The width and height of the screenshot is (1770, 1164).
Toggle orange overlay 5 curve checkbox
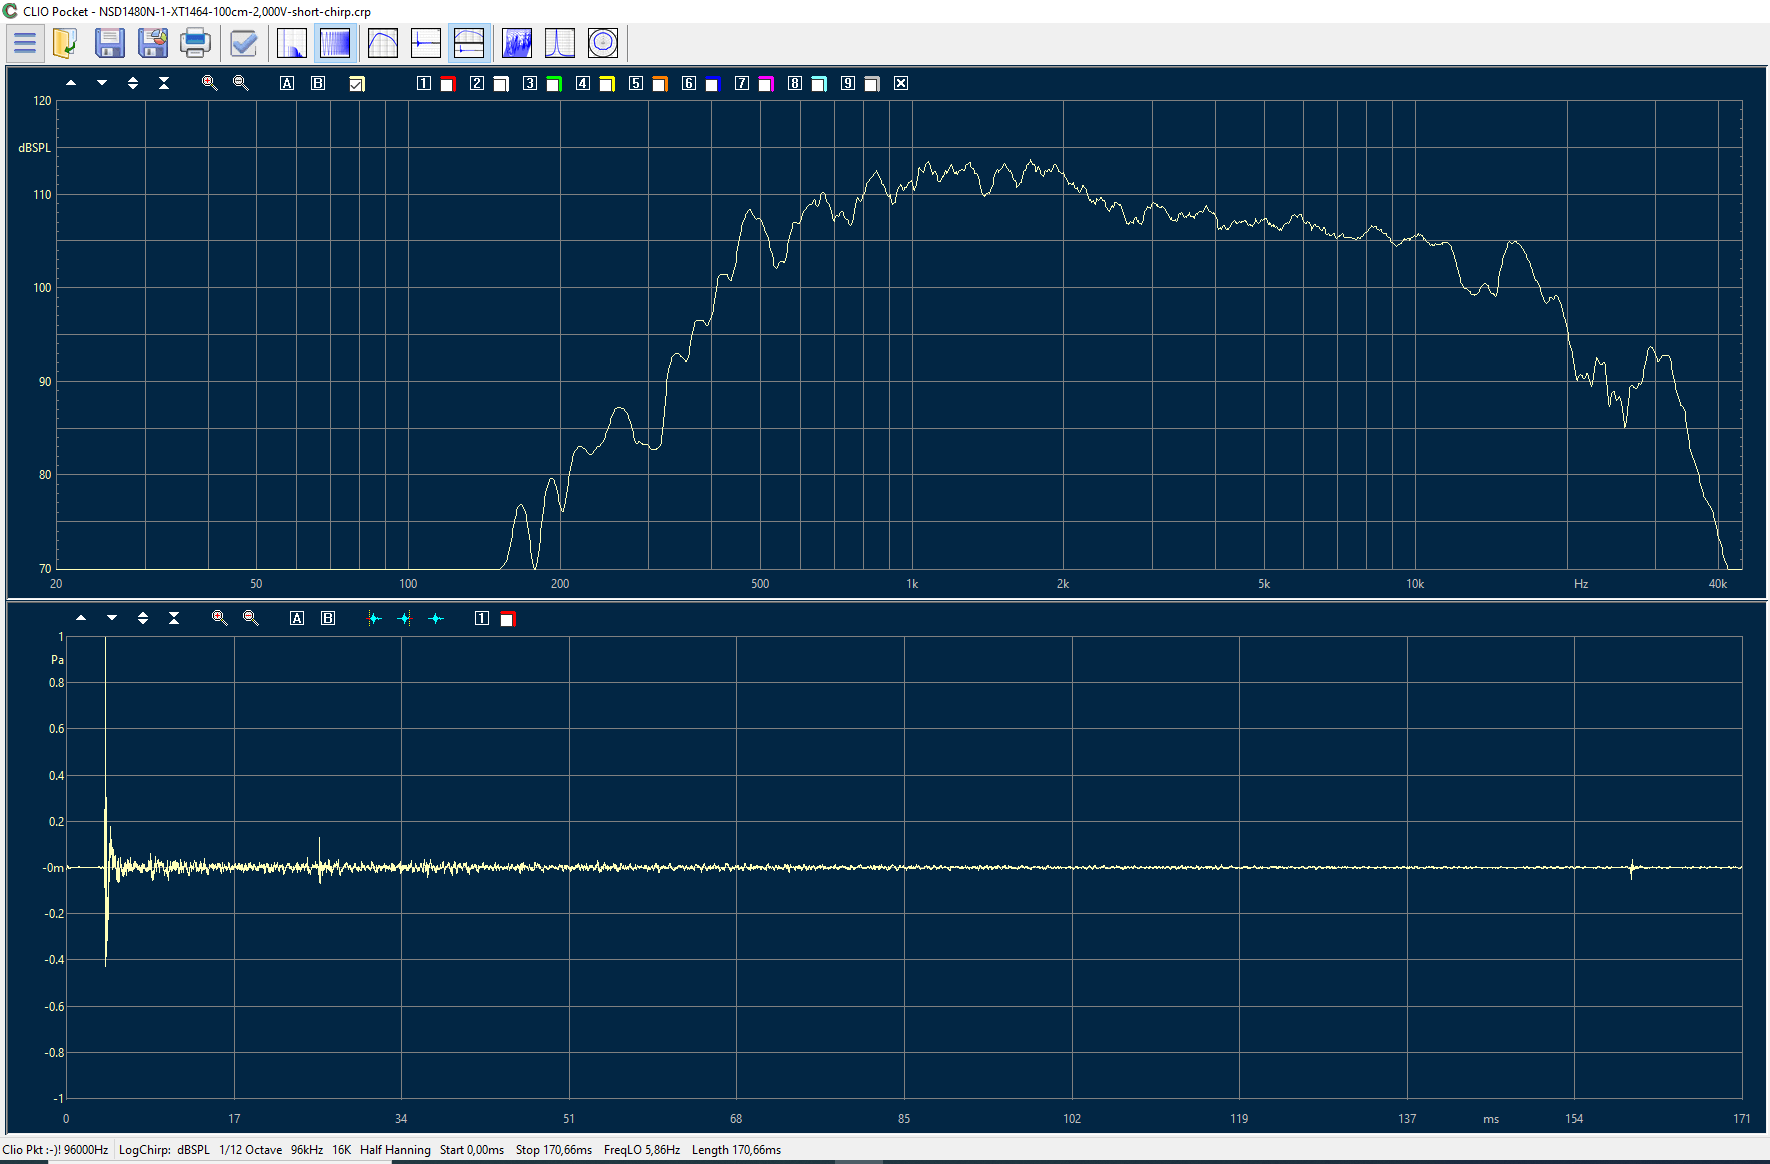point(660,84)
